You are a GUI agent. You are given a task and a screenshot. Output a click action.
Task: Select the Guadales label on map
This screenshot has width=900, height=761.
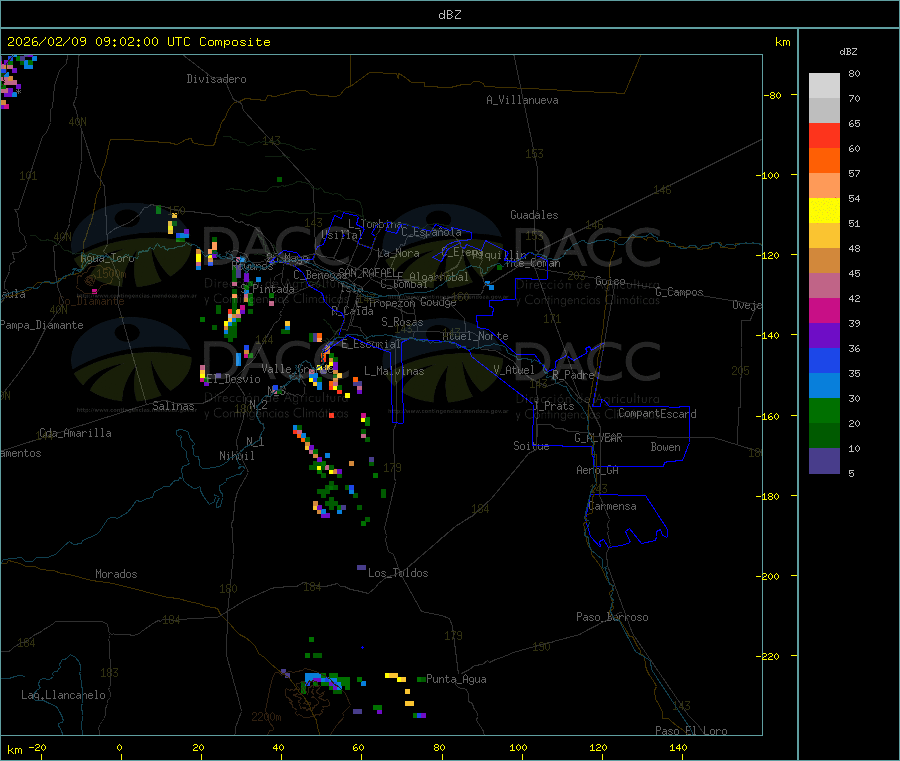point(534,215)
